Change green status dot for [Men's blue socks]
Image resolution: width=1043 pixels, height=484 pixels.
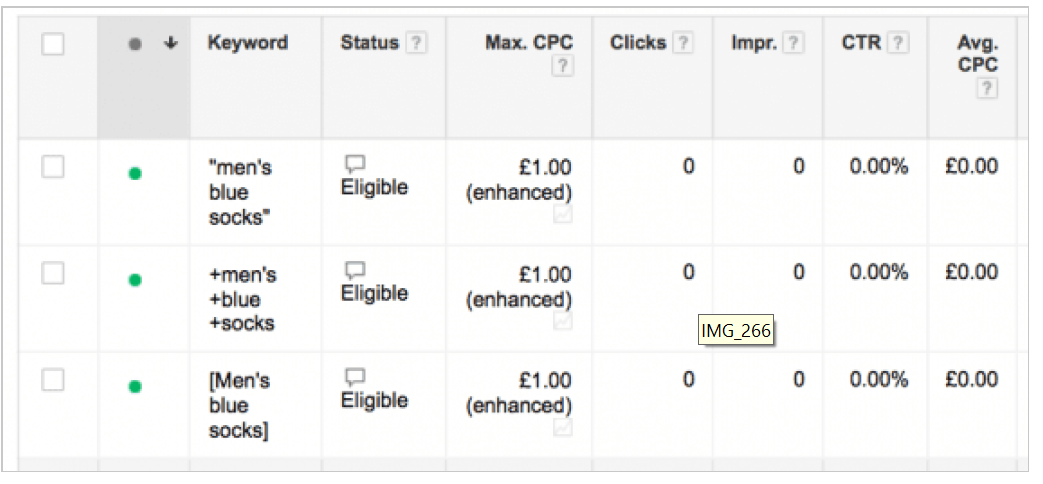pyautogui.click(x=135, y=386)
